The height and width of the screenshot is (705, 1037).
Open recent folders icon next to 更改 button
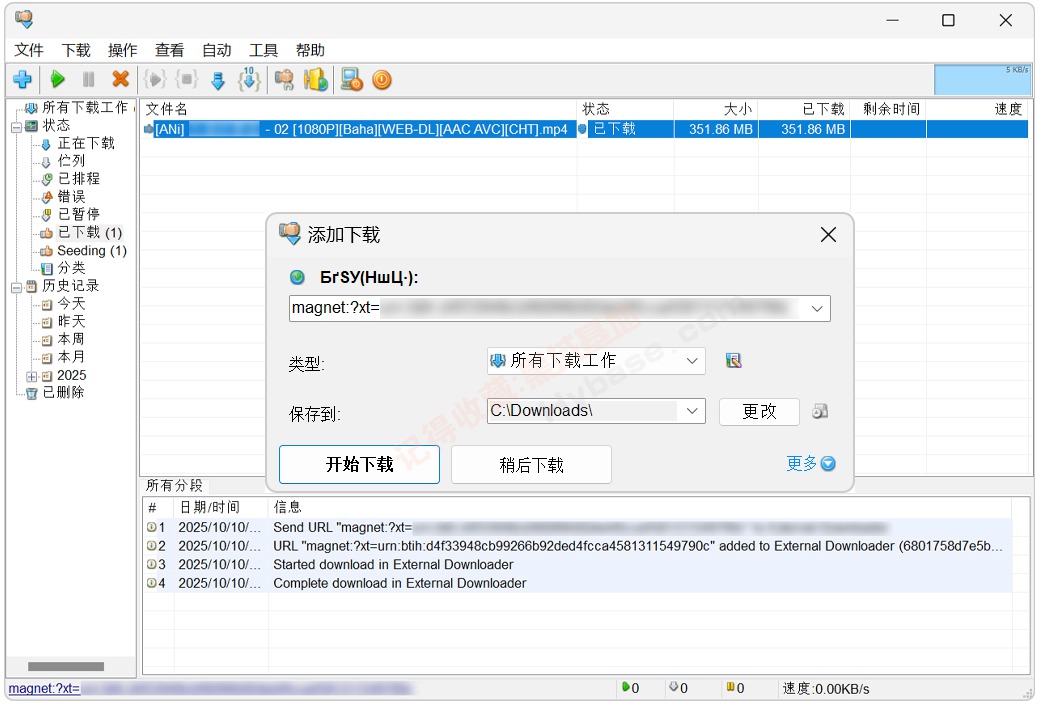822,411
